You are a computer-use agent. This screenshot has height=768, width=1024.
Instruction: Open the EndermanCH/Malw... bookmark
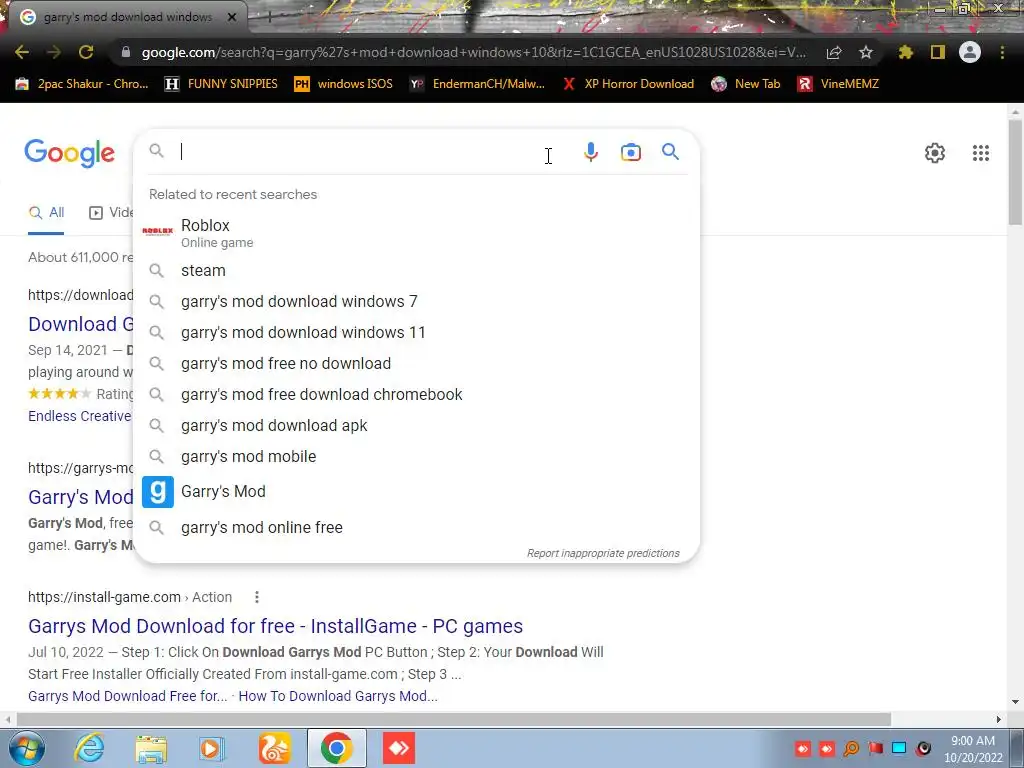[x=477, y=84]
